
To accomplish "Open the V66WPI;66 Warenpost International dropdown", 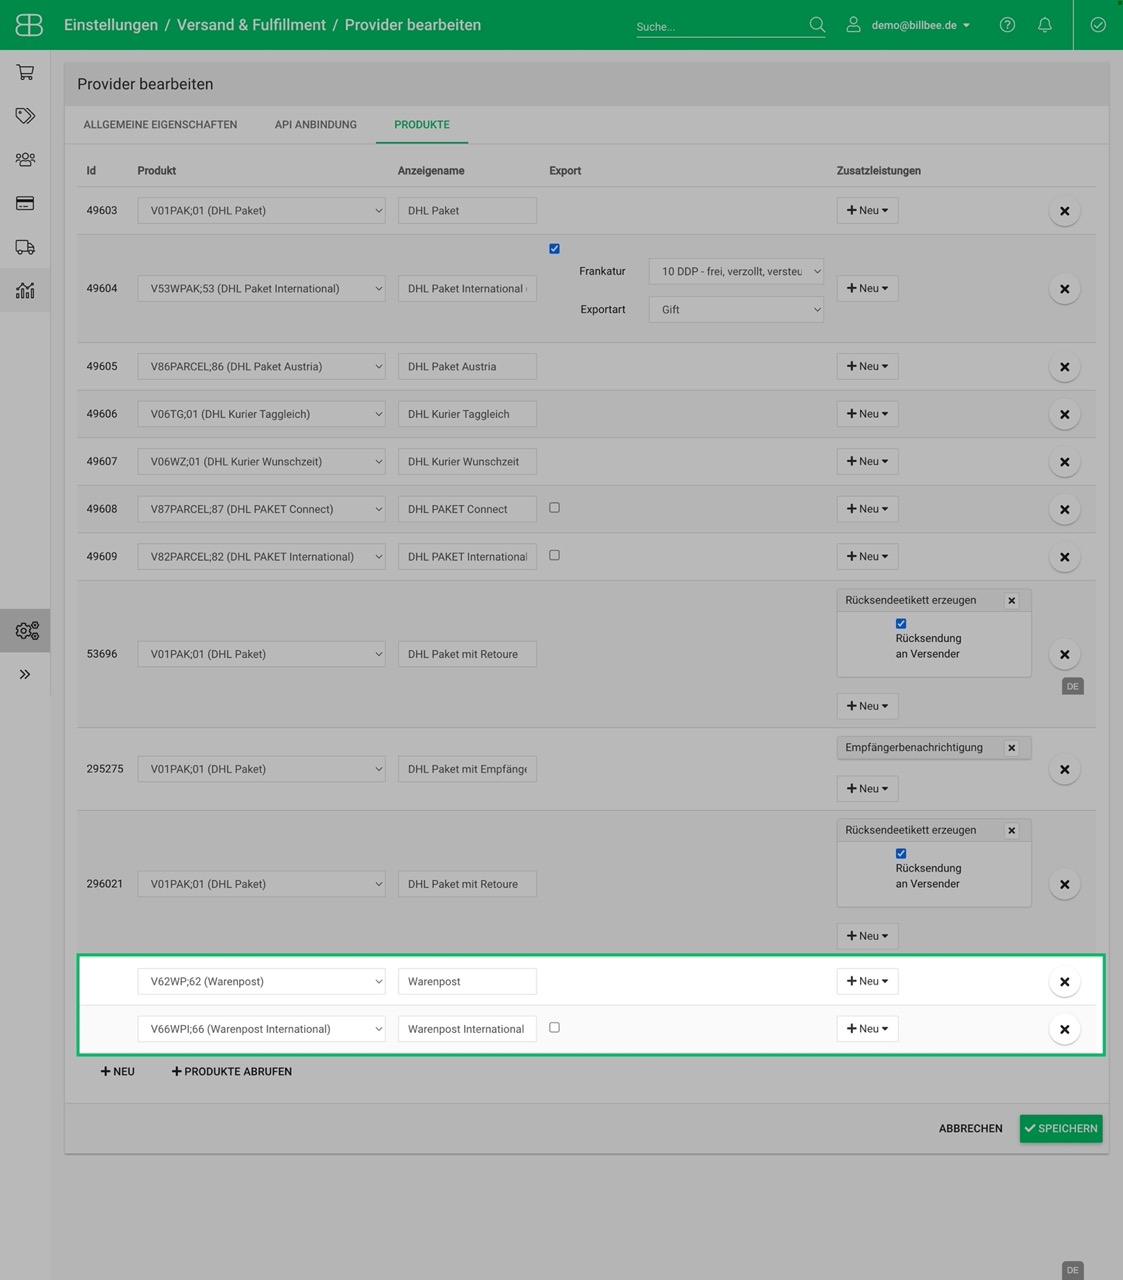I will [261, 1029].
